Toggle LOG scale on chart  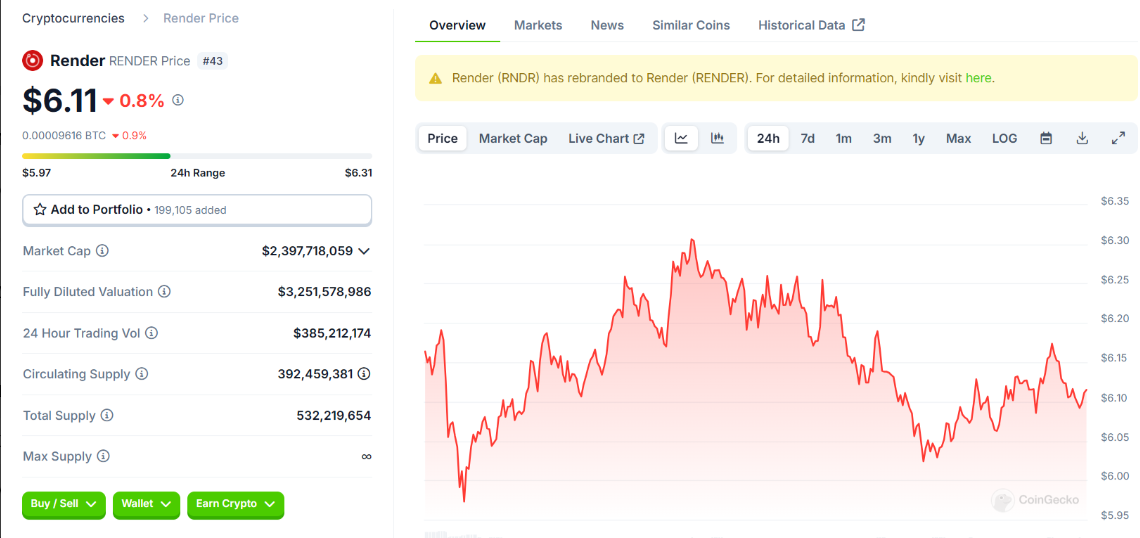(1005, 138)
